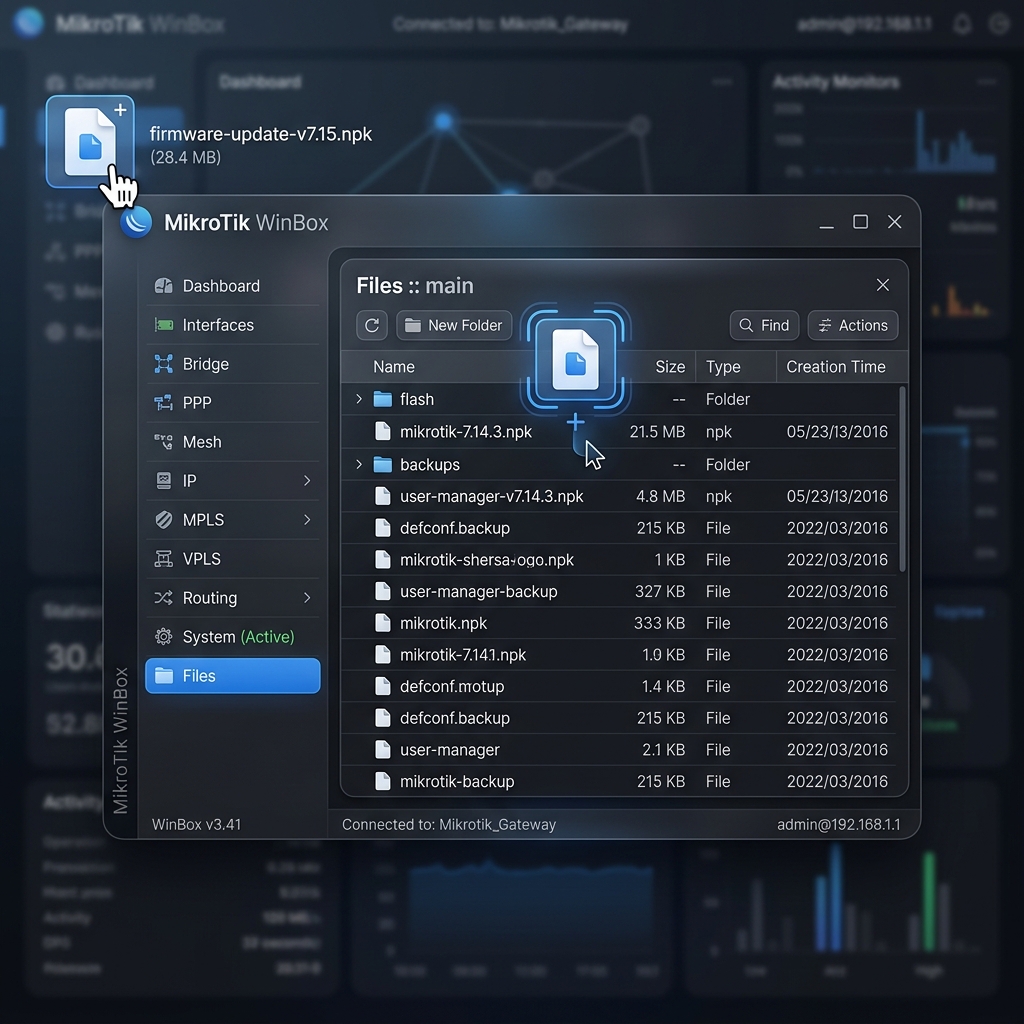Viewport: 1024px width, 1024px height.
Task: Click file icon of defconf.motup
Action: [383, 686]
